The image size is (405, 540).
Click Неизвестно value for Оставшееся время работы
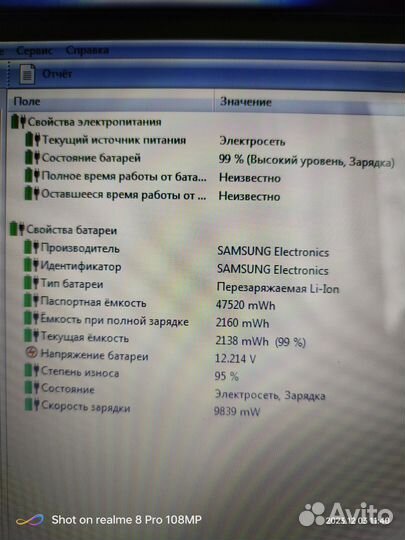coord(249,196)
